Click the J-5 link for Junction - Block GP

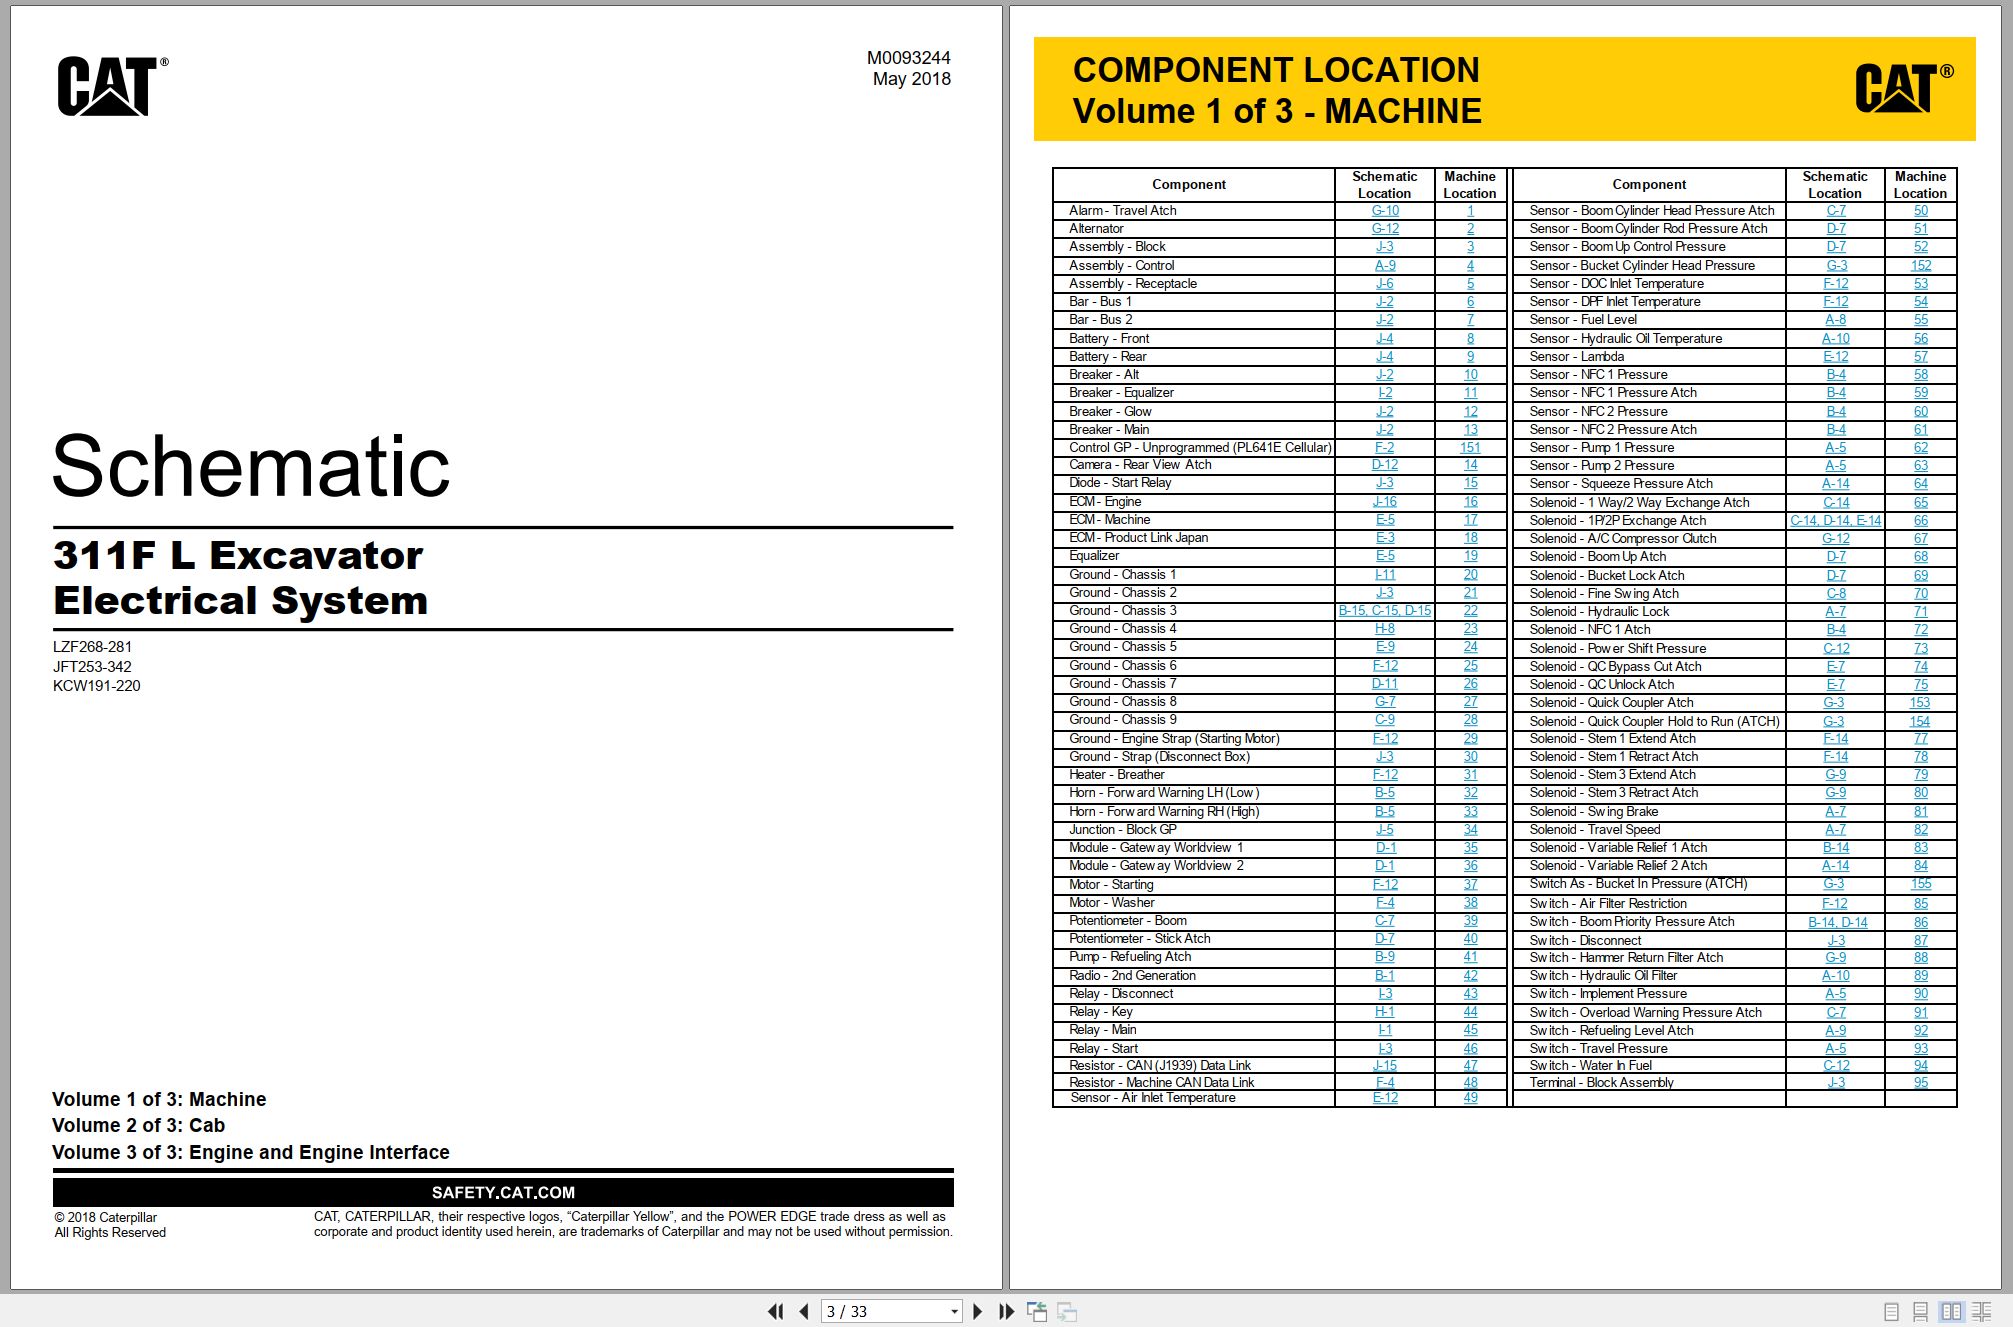1385,830
